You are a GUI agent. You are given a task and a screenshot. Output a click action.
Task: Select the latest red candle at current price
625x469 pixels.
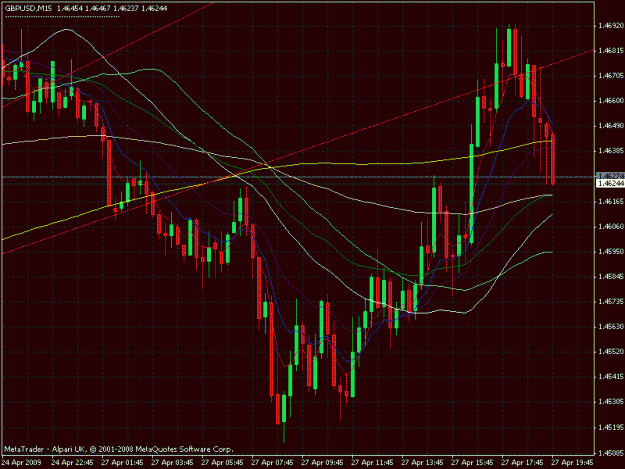(x=553, y=159)
